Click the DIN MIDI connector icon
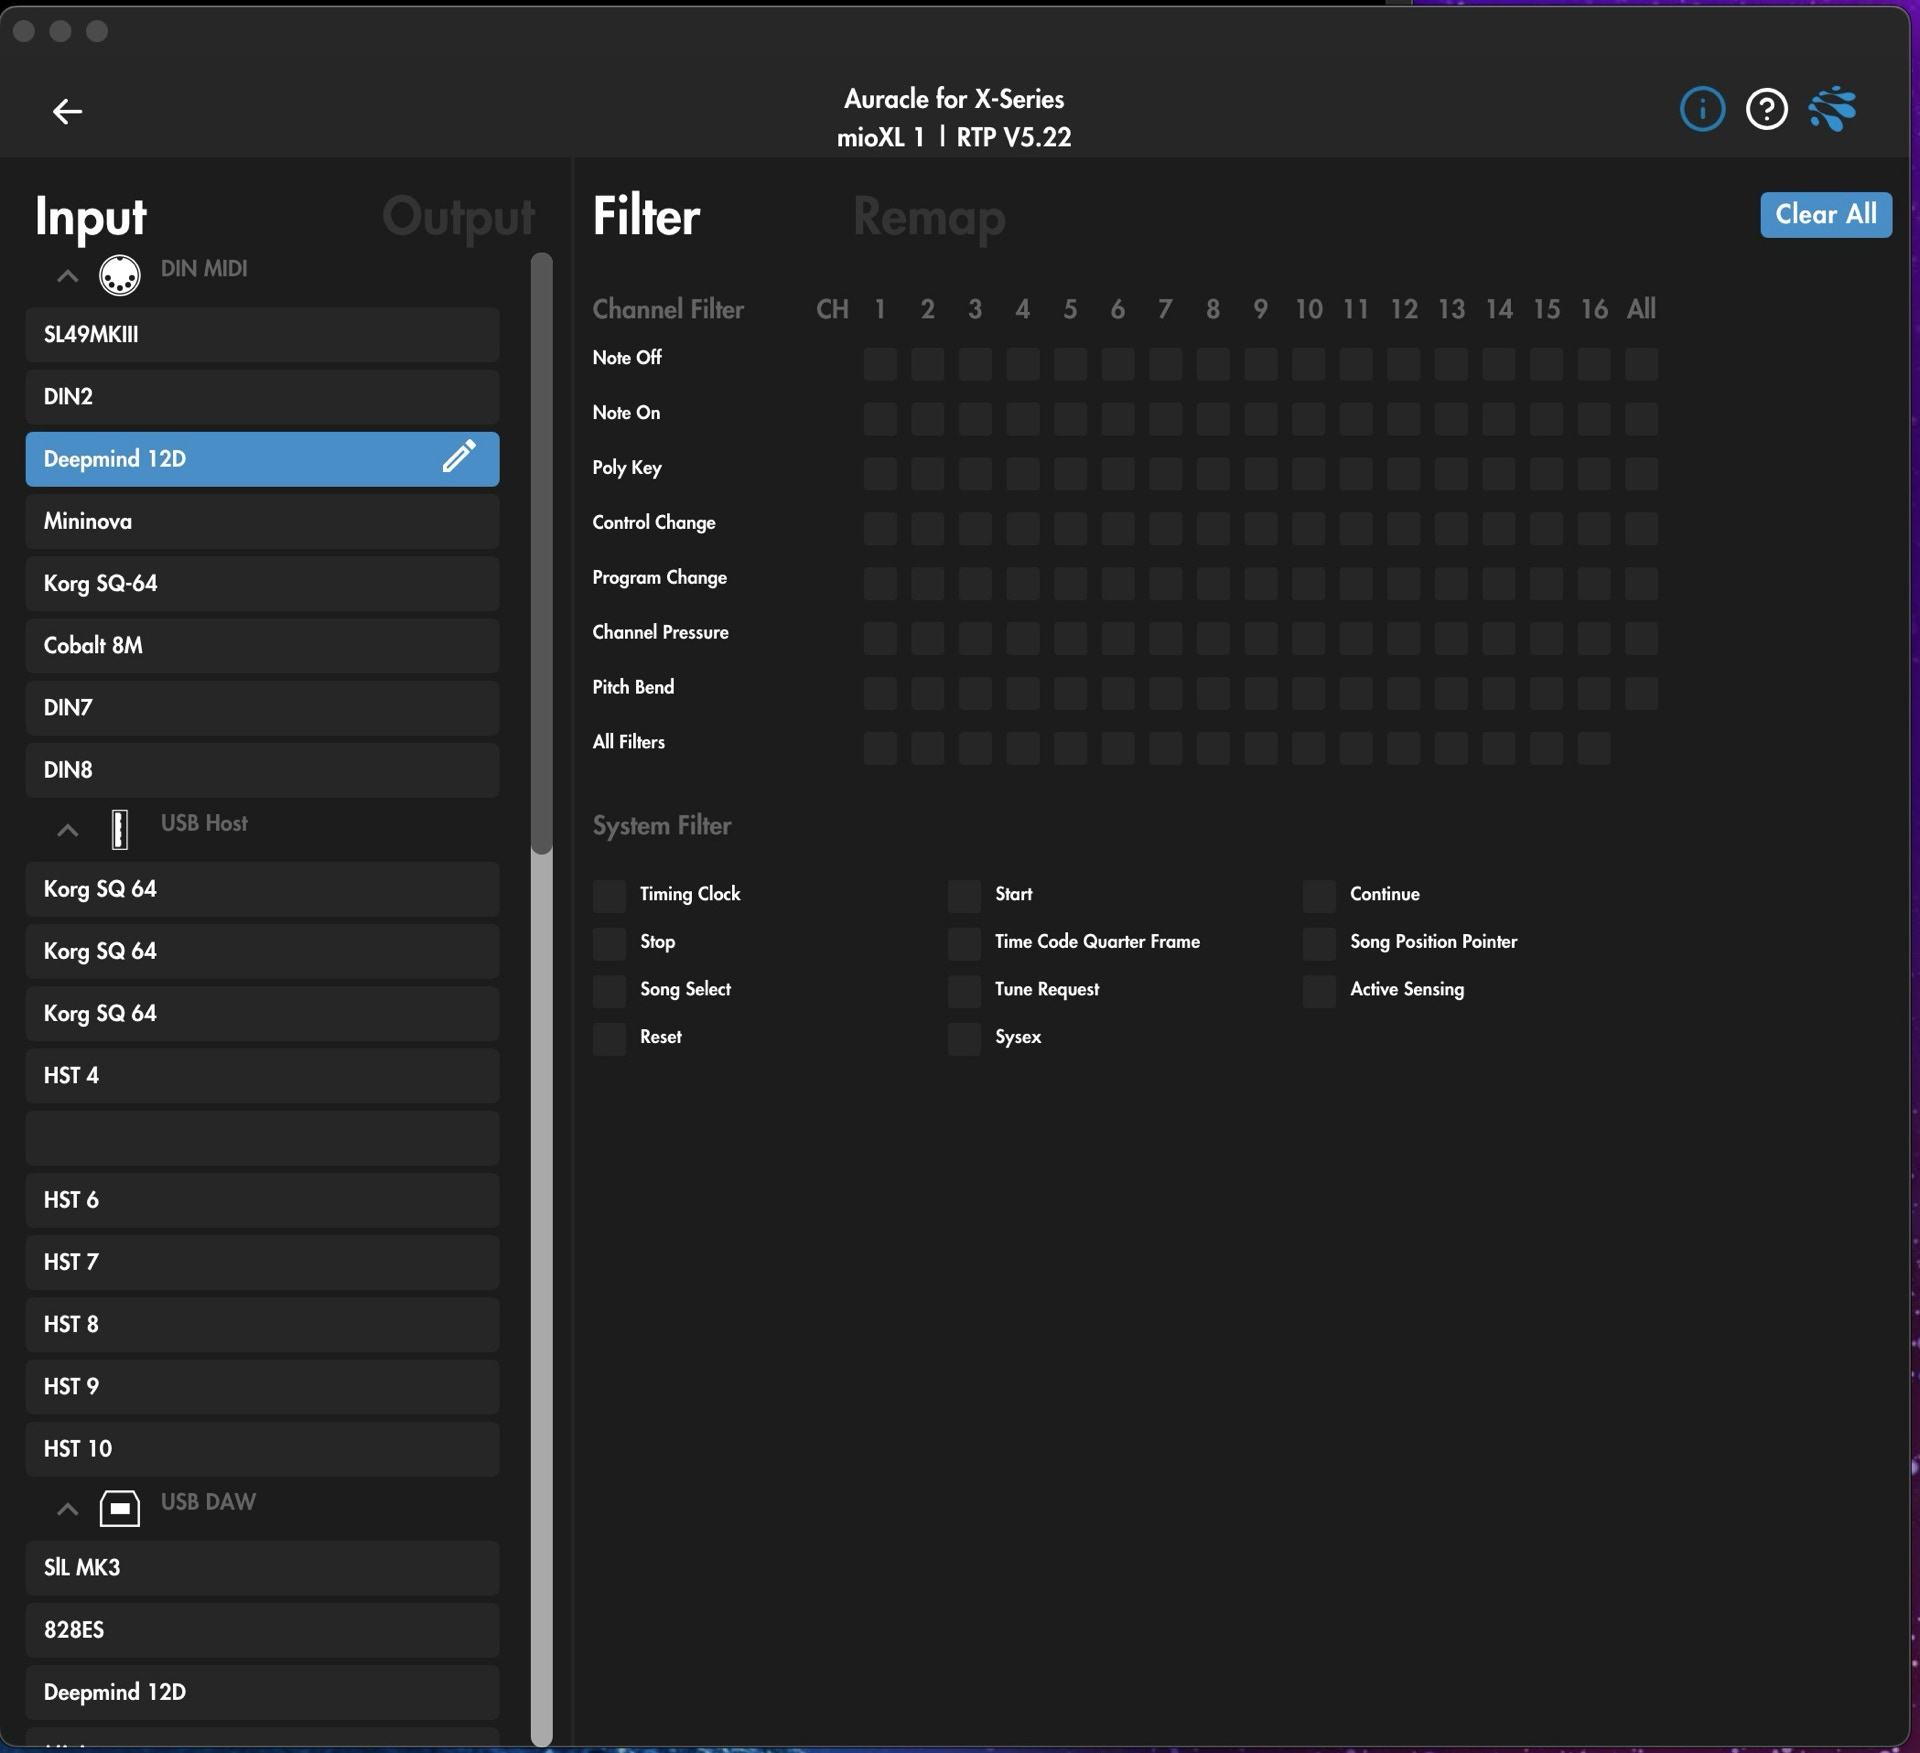Screen dimensions: 1920x1753 click(x=119, y=275)
